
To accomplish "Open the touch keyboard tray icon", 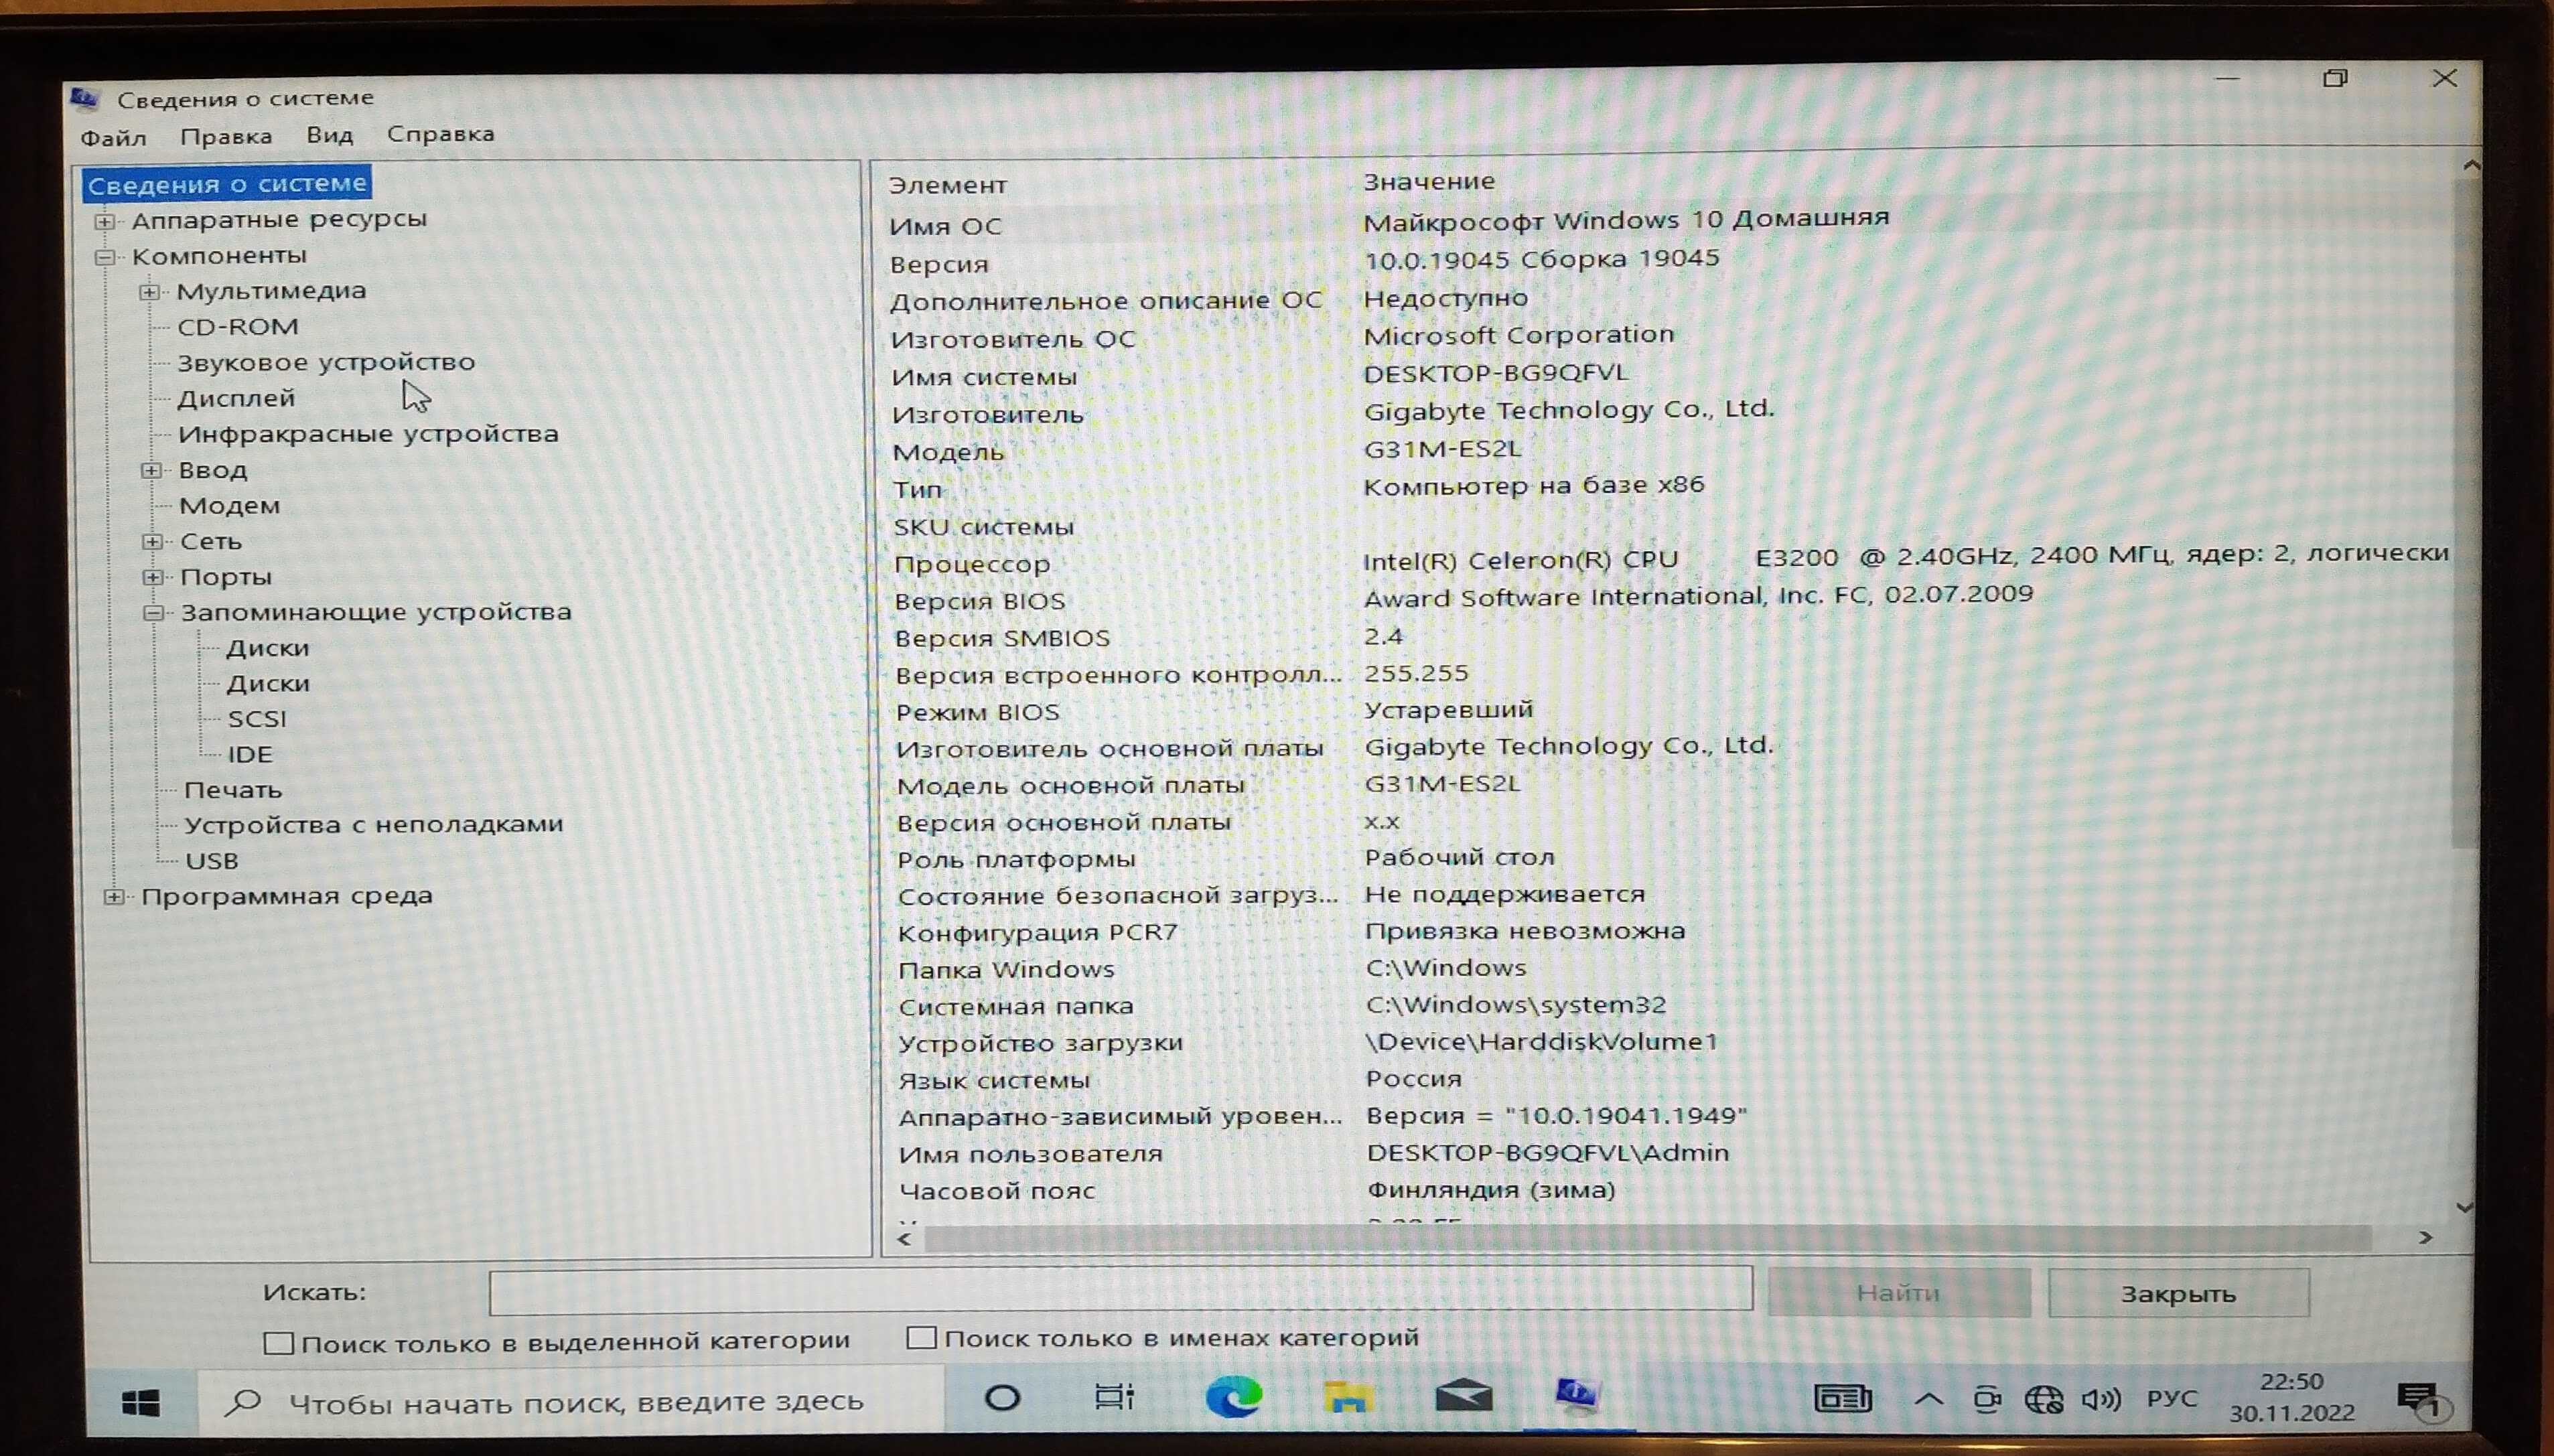I will pos(1843,1398).
